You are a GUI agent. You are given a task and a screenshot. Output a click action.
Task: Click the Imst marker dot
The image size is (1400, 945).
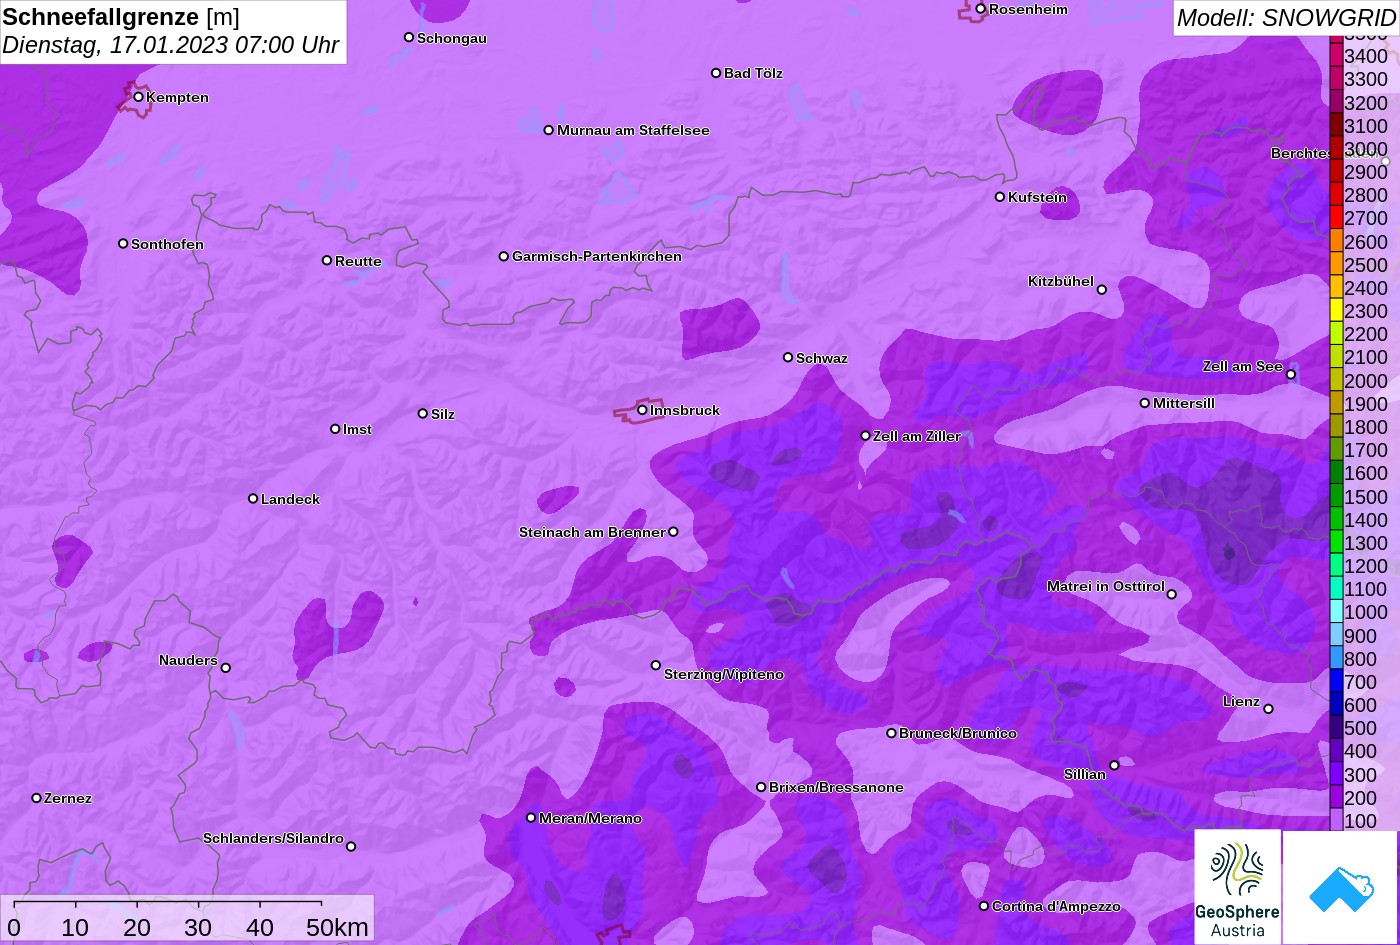[335, 429]
